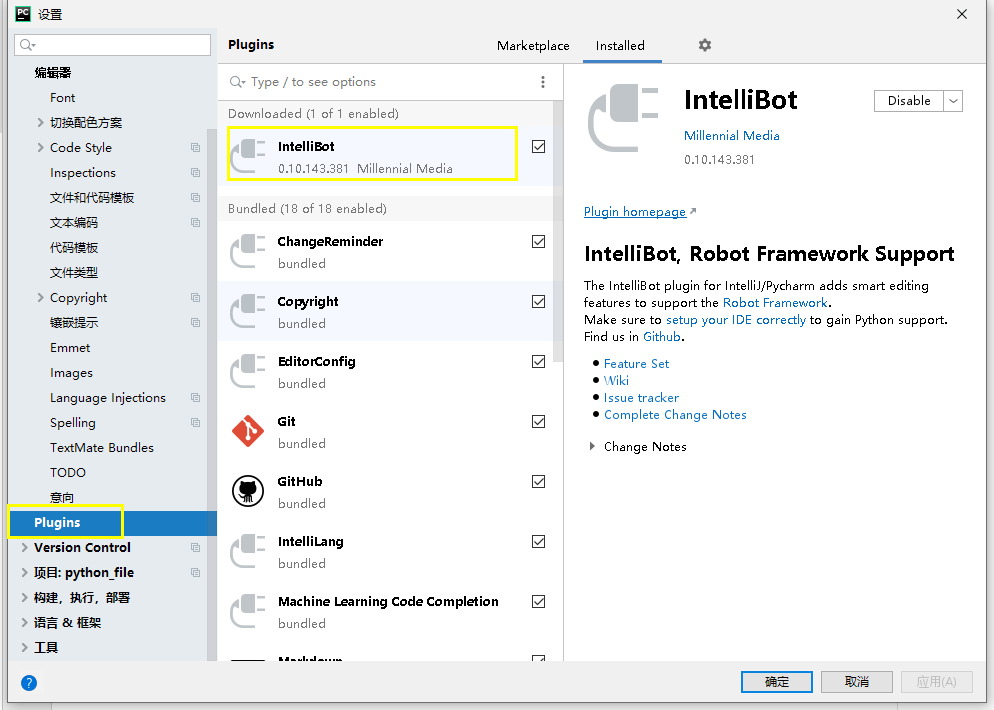Click the project-level icon beside Copyright setting
Screen dimensions: 994x710
click(x=195, y=297)
